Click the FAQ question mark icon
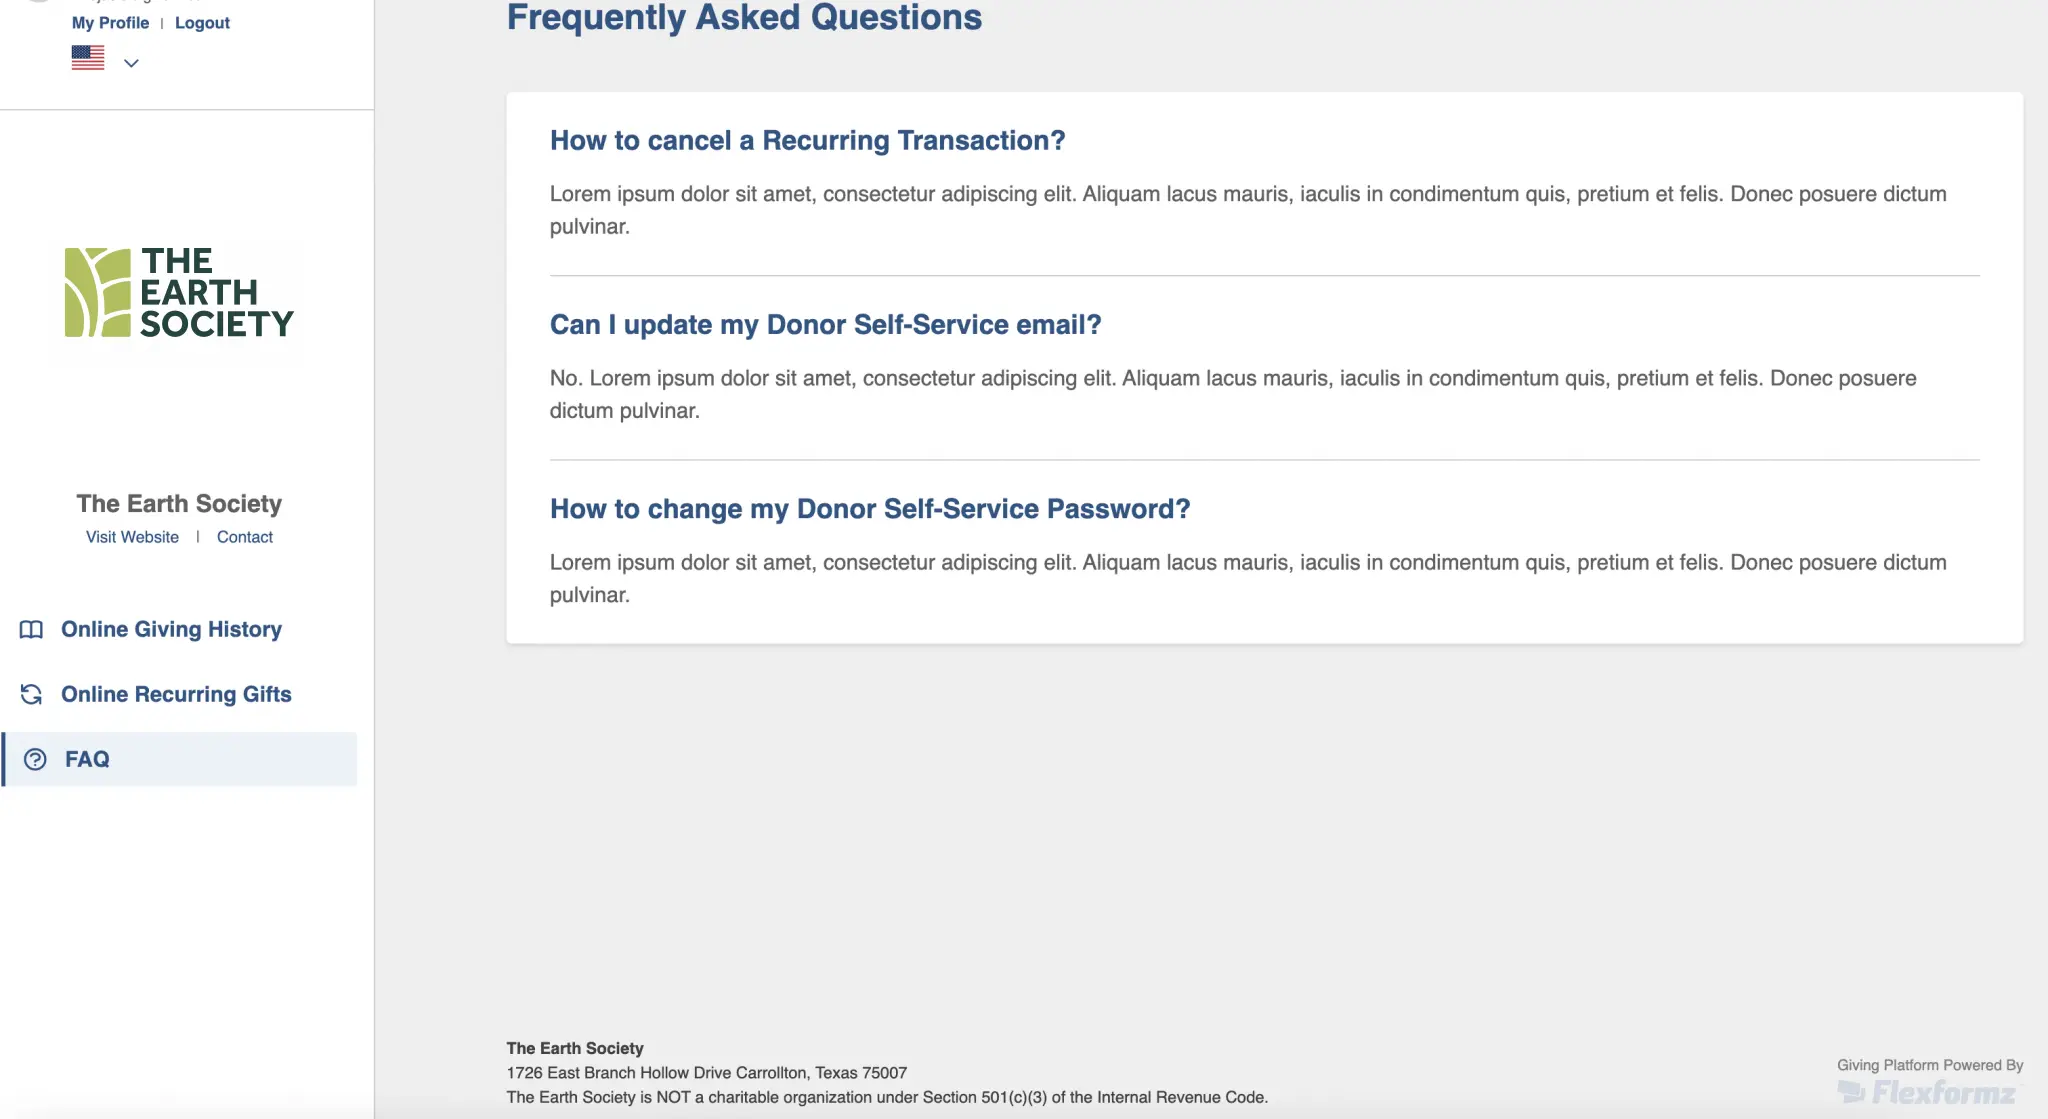The image size is (2048, 1119). (x=35, y=759)
